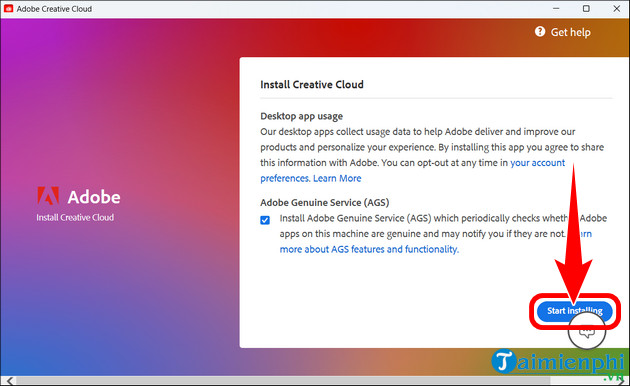Minimize the Adobe Creative Cloud window
This screenshot has width=630, height=386.
[556, 8]
